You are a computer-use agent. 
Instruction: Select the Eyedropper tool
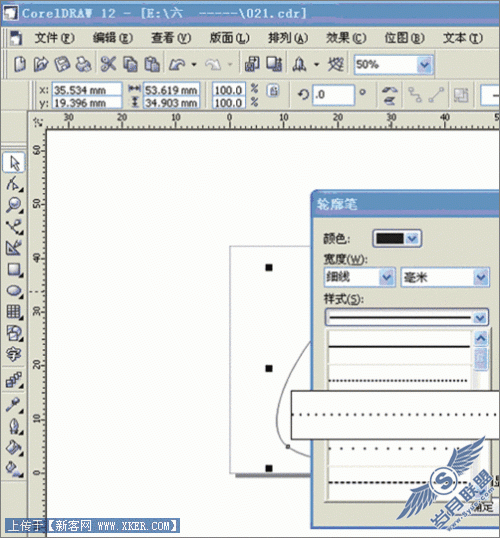coord(14,405)
